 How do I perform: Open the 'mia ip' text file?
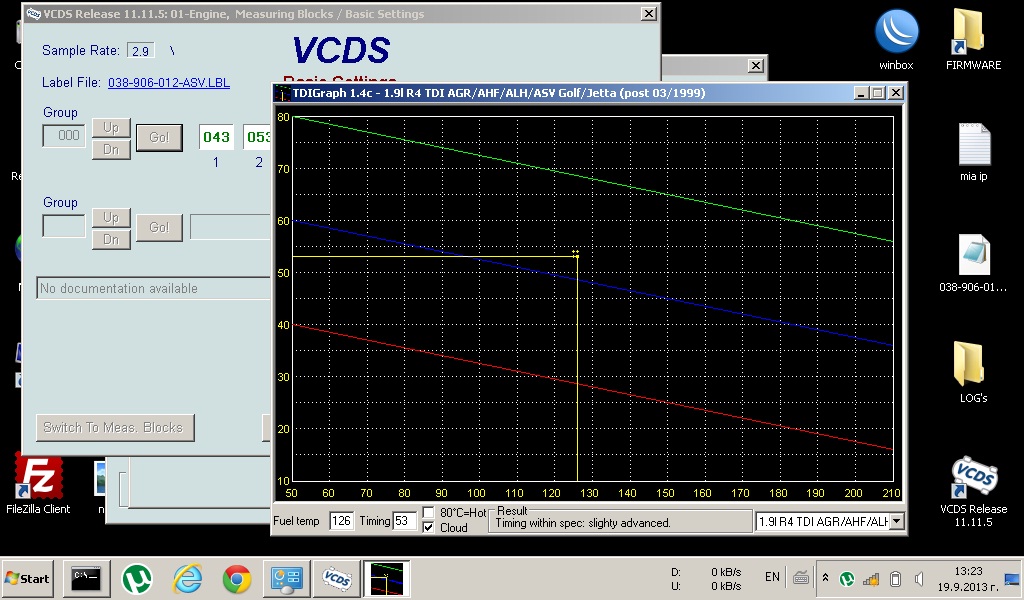(973, 150)
